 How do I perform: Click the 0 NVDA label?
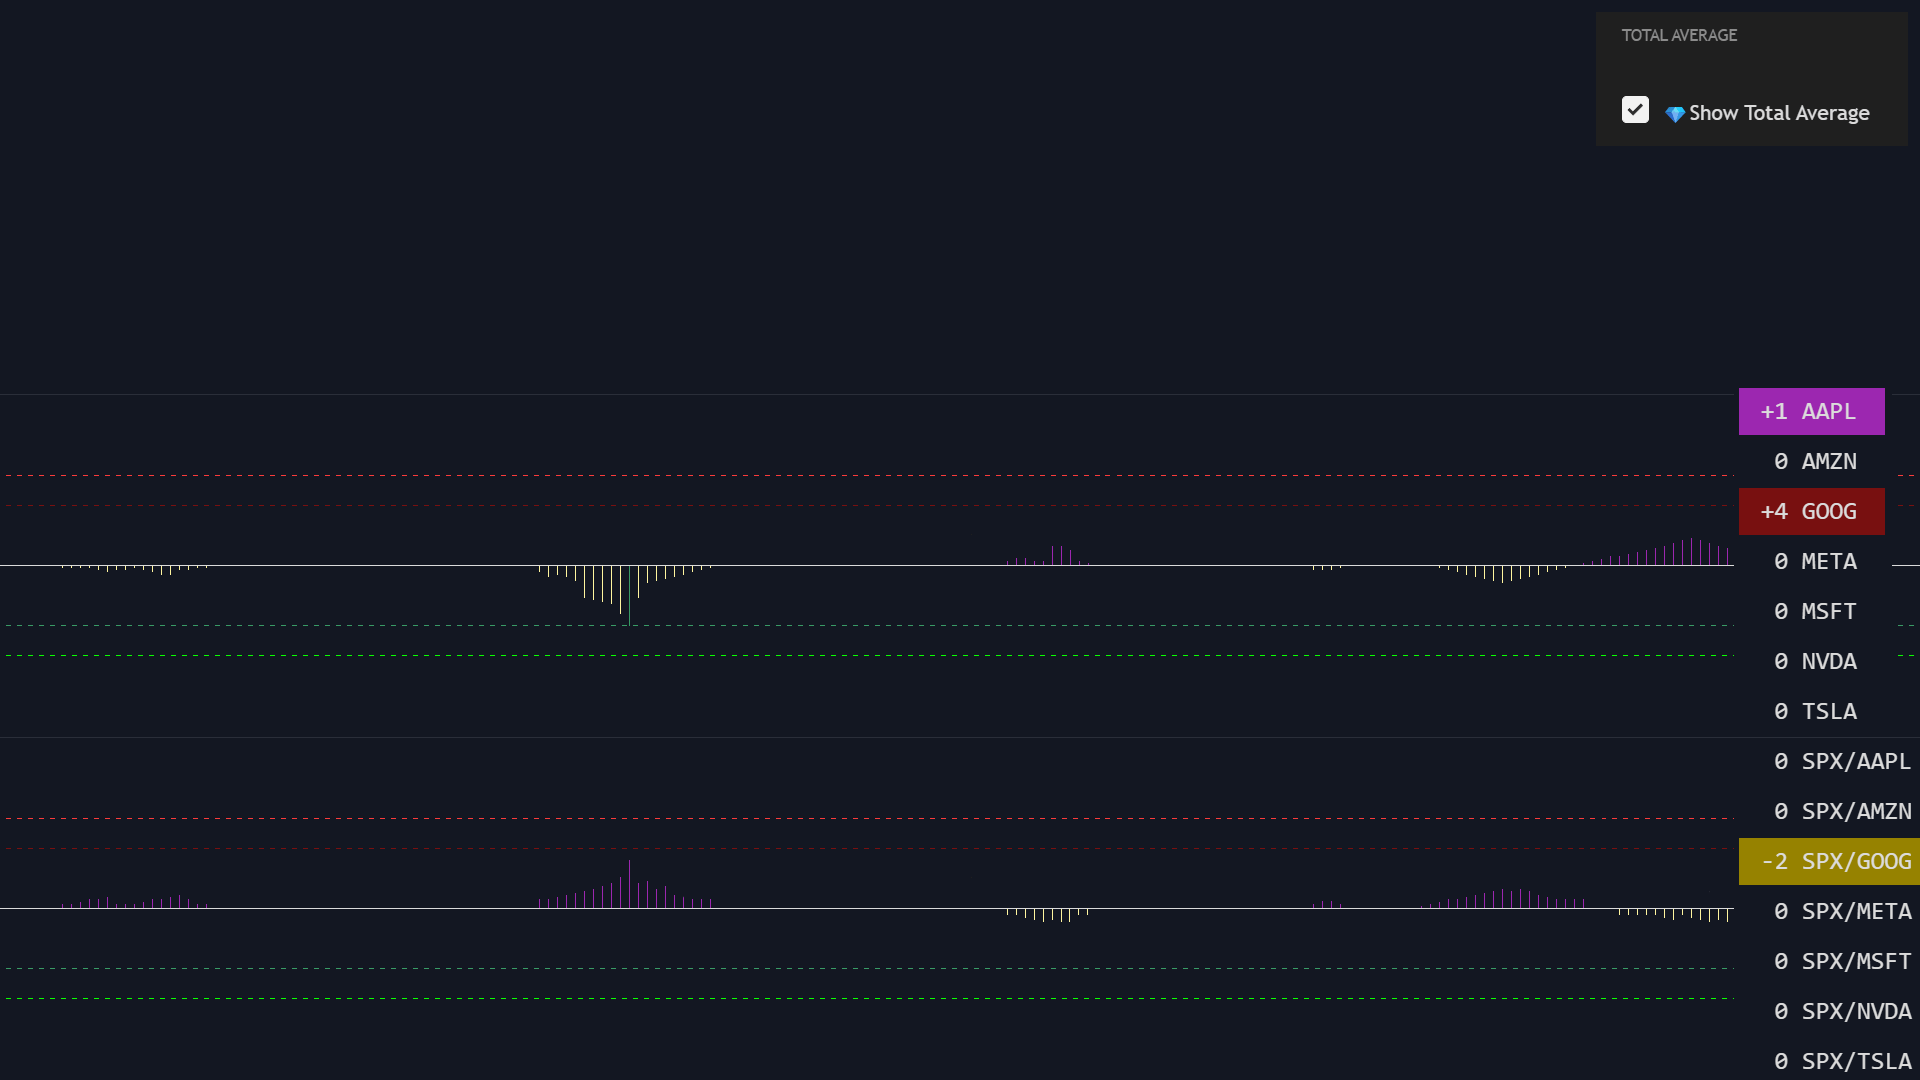[x=1815, y=662]
